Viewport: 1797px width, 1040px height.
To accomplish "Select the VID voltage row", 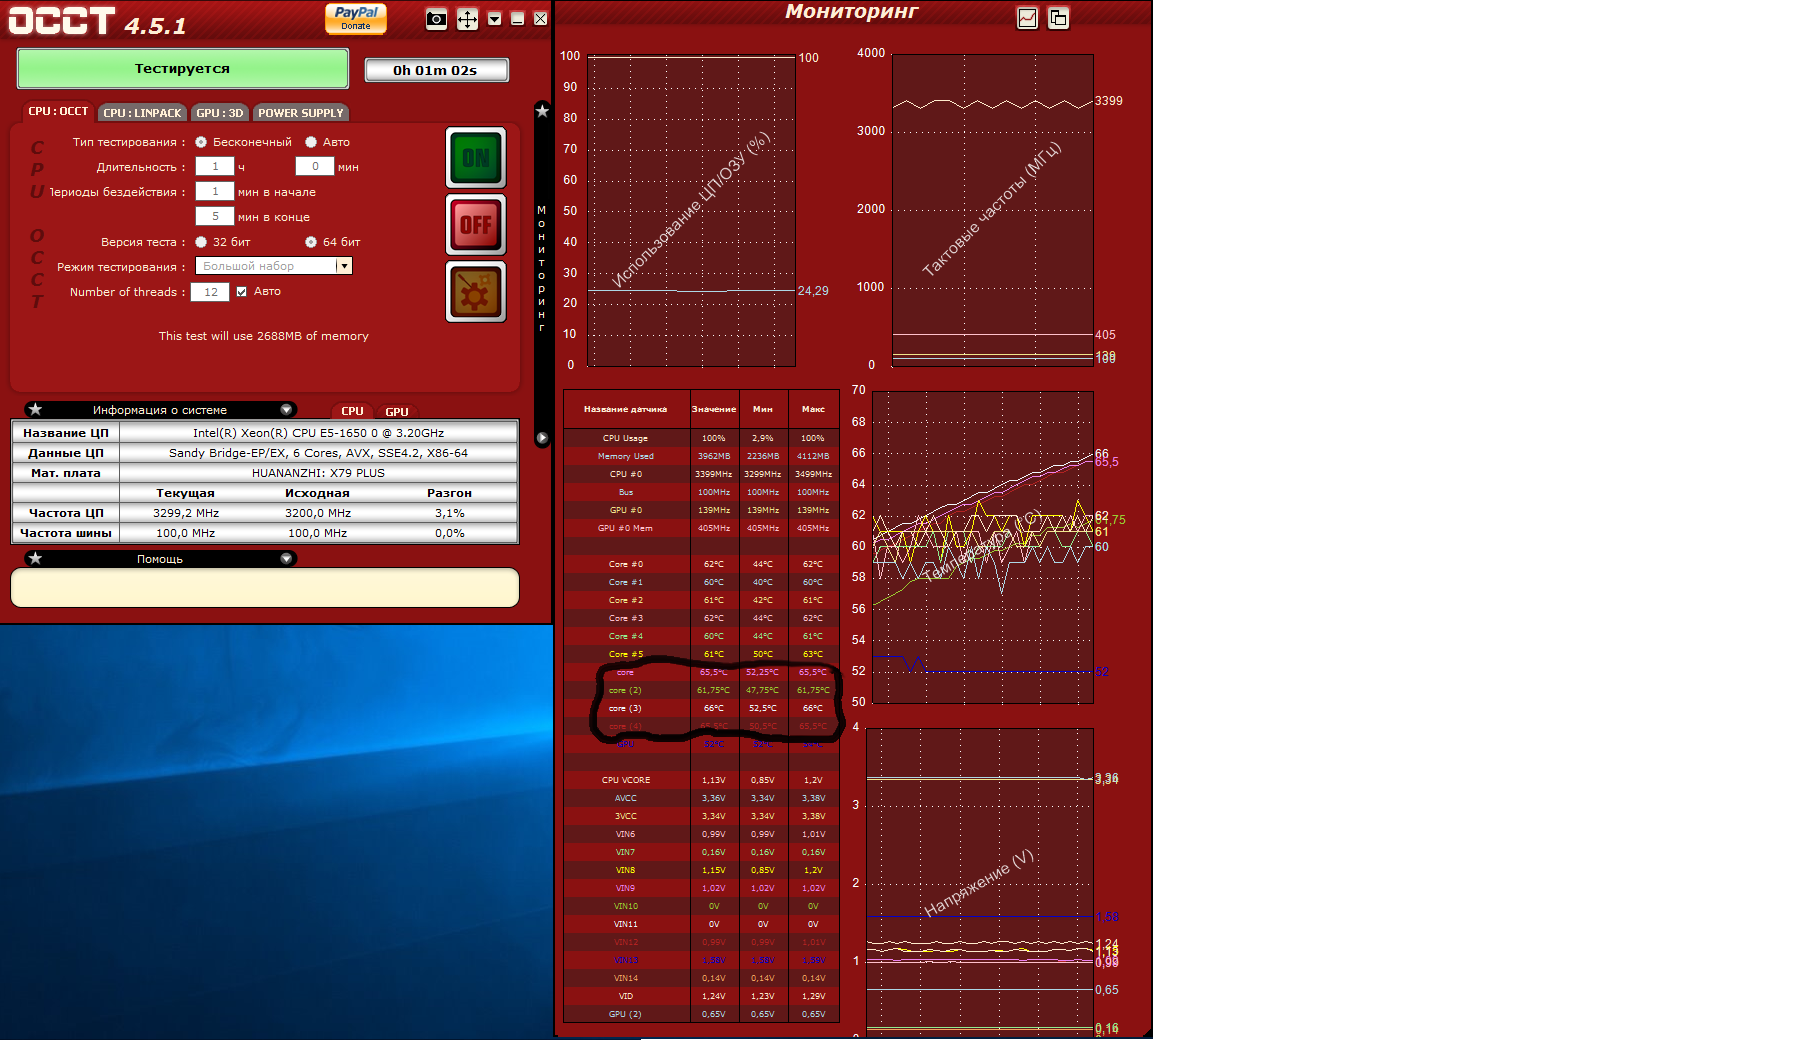I will (x=701, y=996).
